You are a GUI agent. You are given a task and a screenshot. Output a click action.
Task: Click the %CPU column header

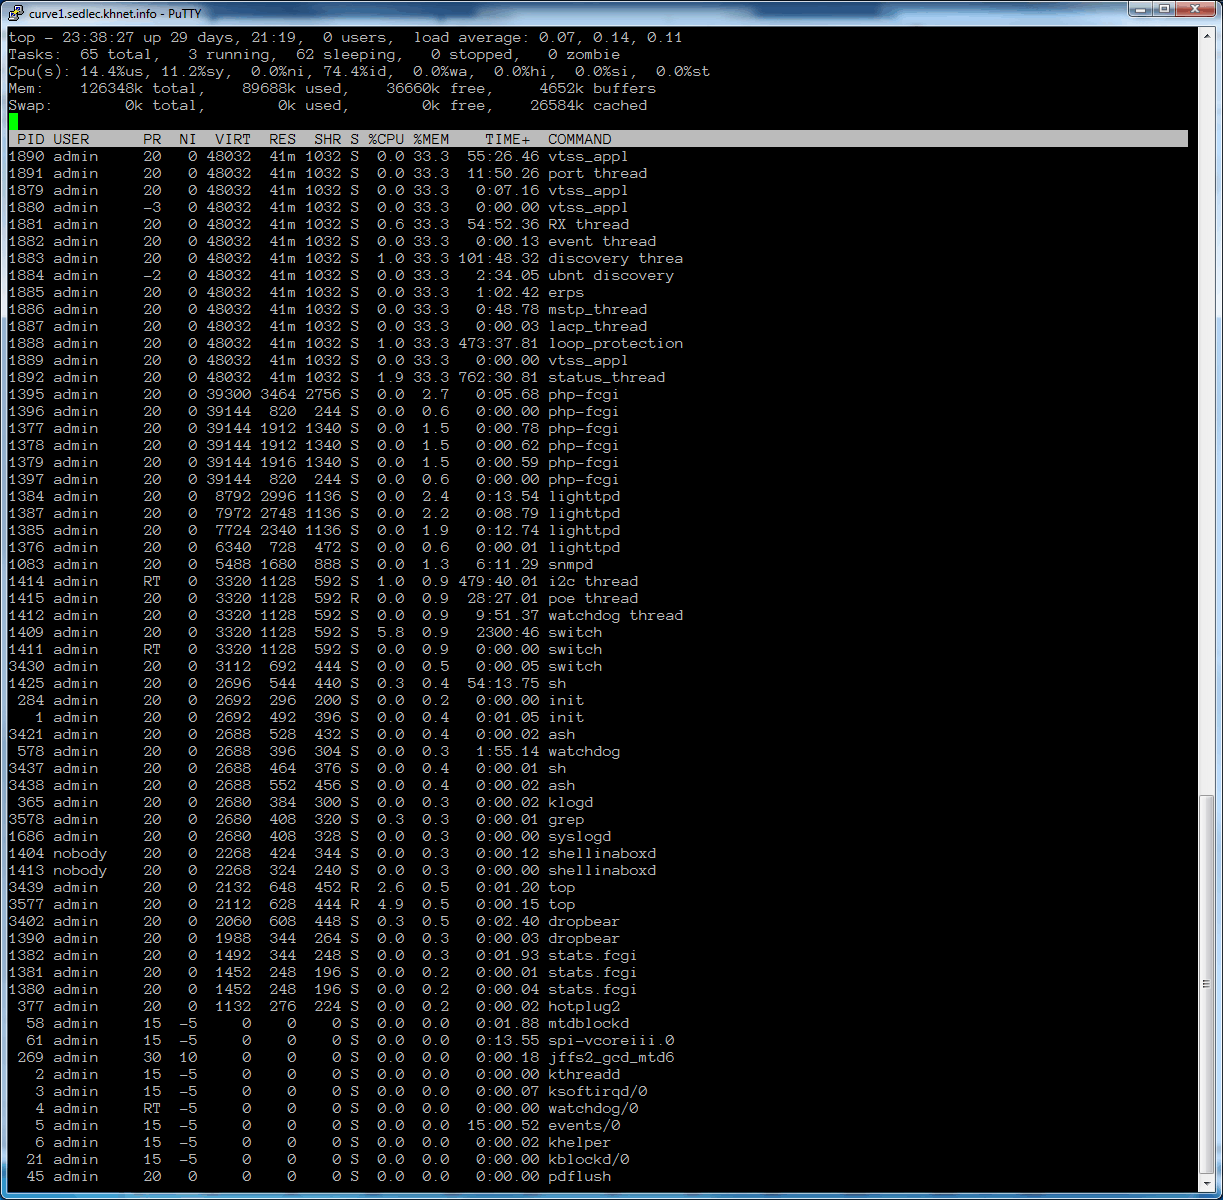pyautogui.click(x=386, y=139)
